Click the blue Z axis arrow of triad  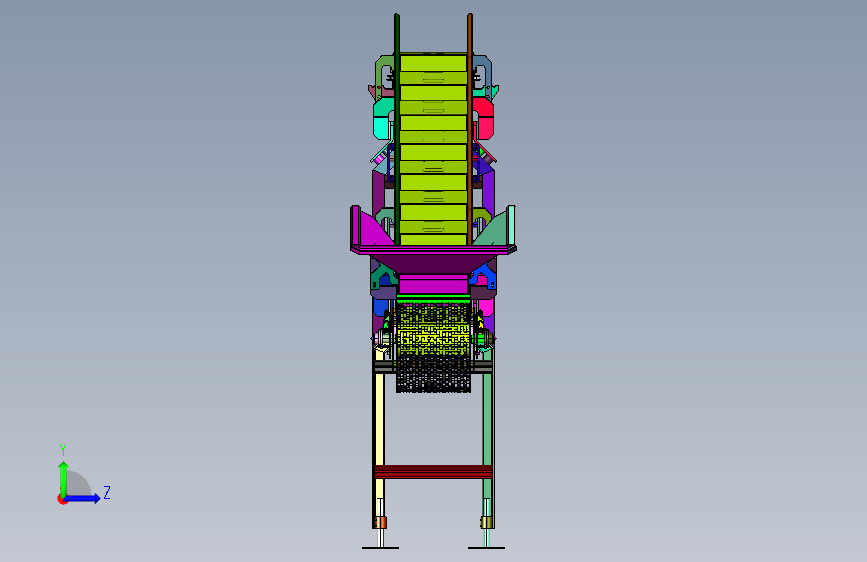coord(83,498)
